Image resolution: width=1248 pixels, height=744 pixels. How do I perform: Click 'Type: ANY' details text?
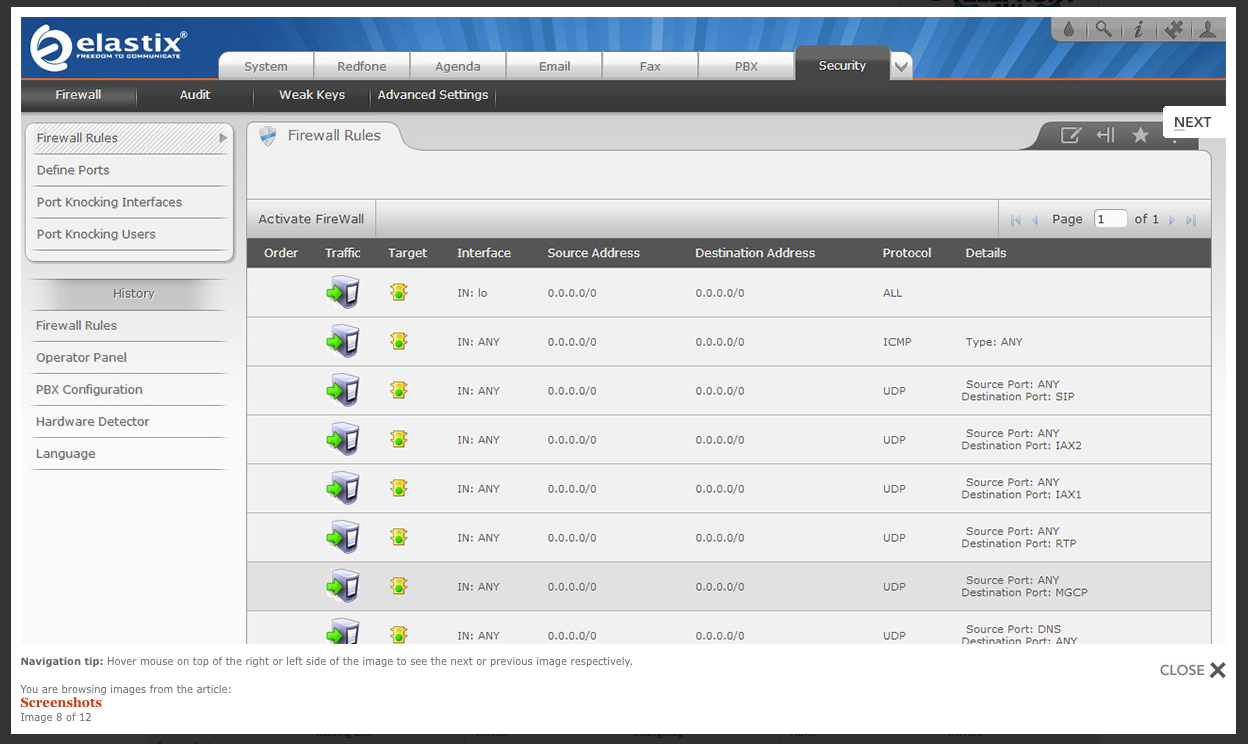coord(994,342)
